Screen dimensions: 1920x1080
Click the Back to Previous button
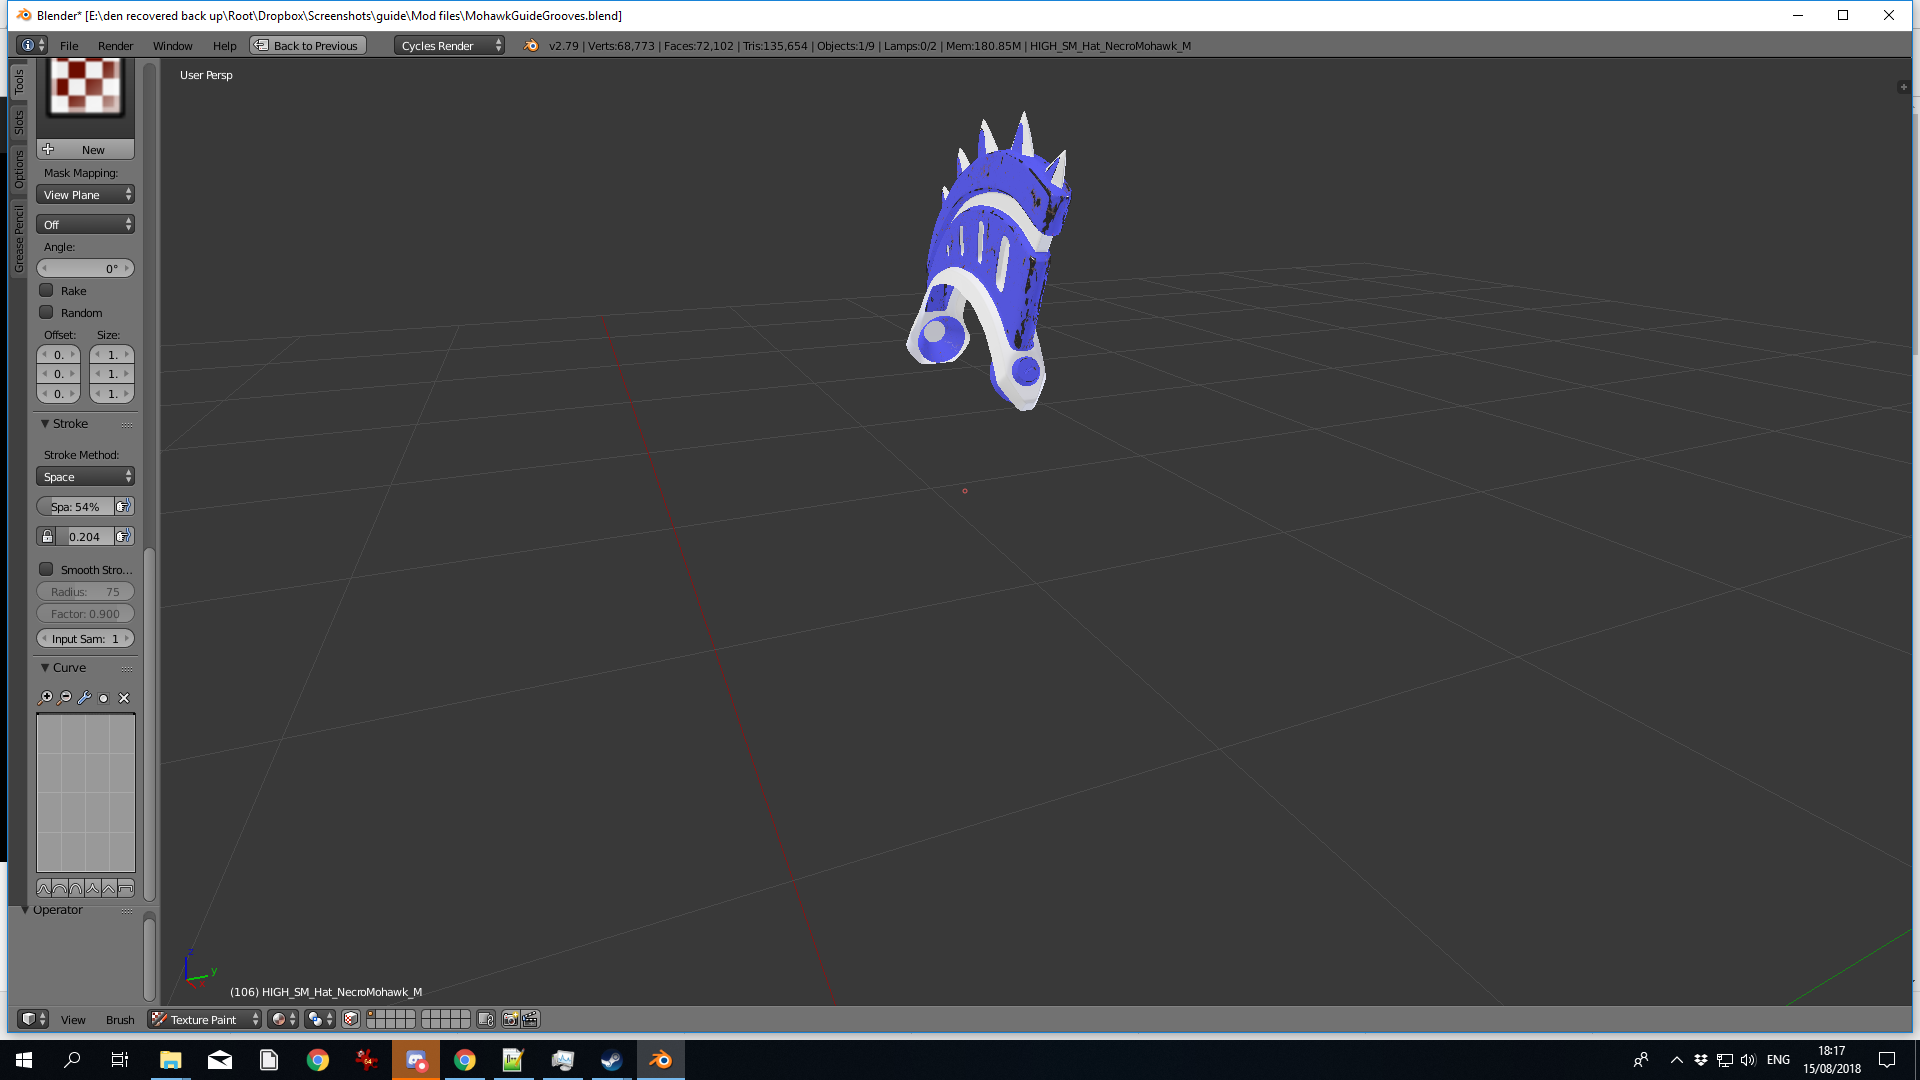pos(308,46)
